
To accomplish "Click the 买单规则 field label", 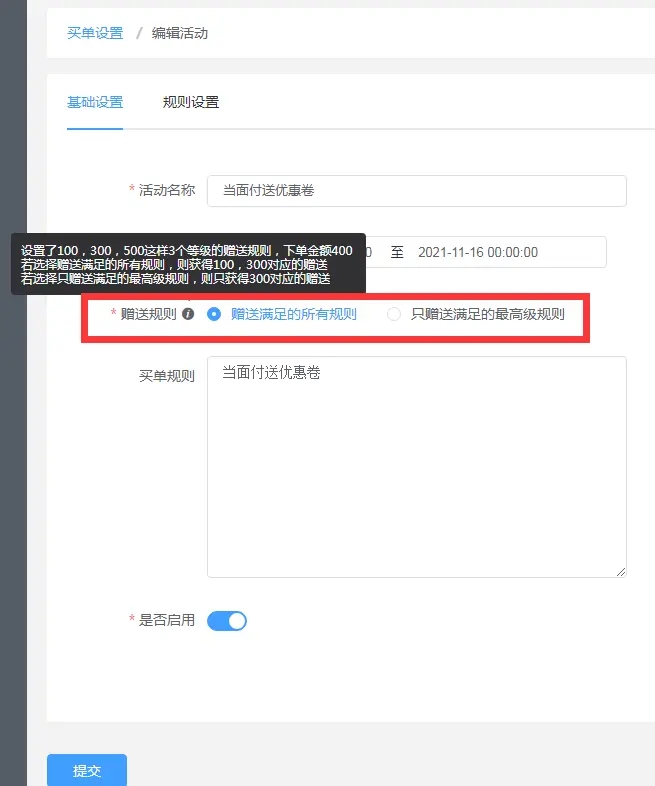I will (167, 376).
